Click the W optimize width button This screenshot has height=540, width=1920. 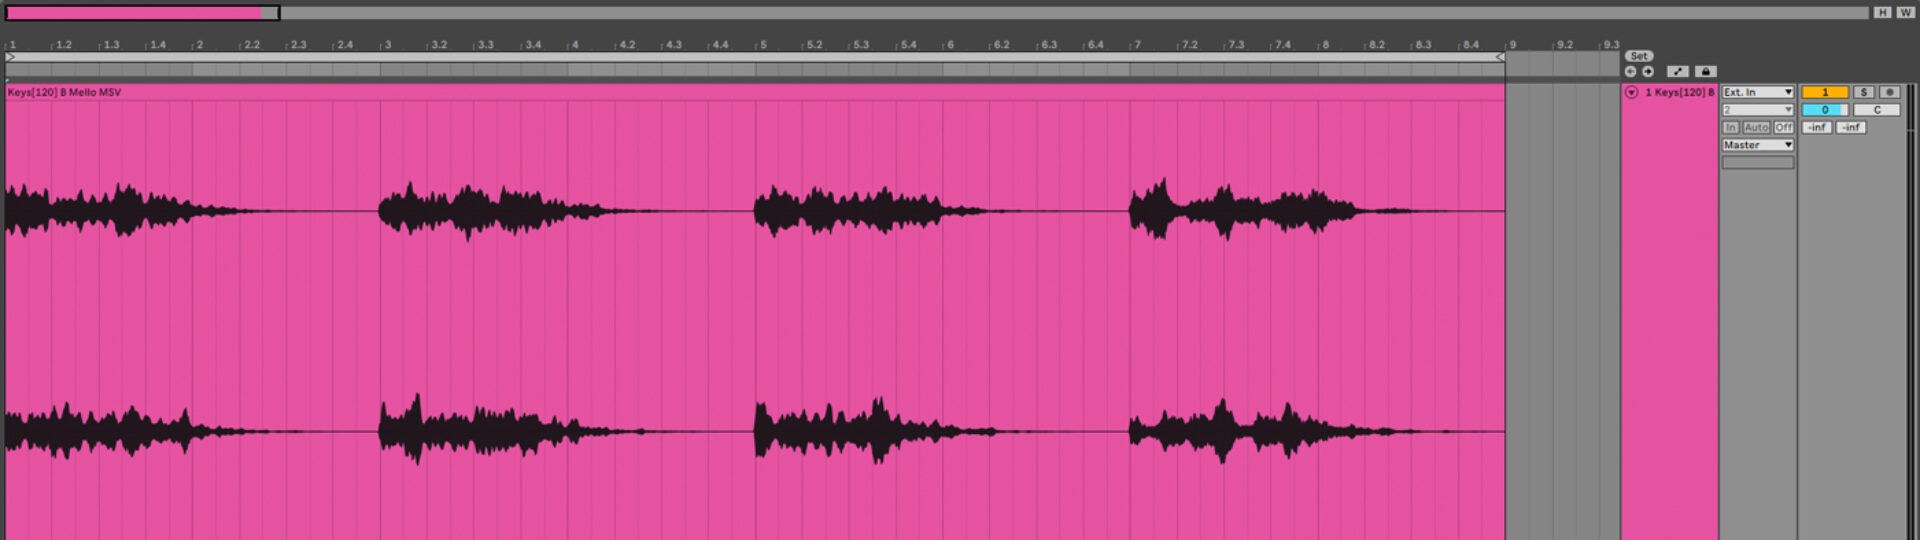pyautogui.click(x=1904, y=12)
